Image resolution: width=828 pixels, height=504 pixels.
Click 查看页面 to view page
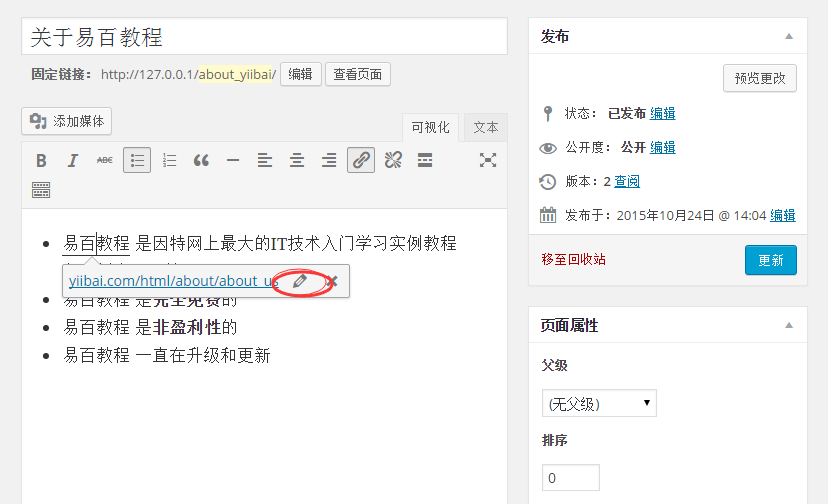[357, 74]
